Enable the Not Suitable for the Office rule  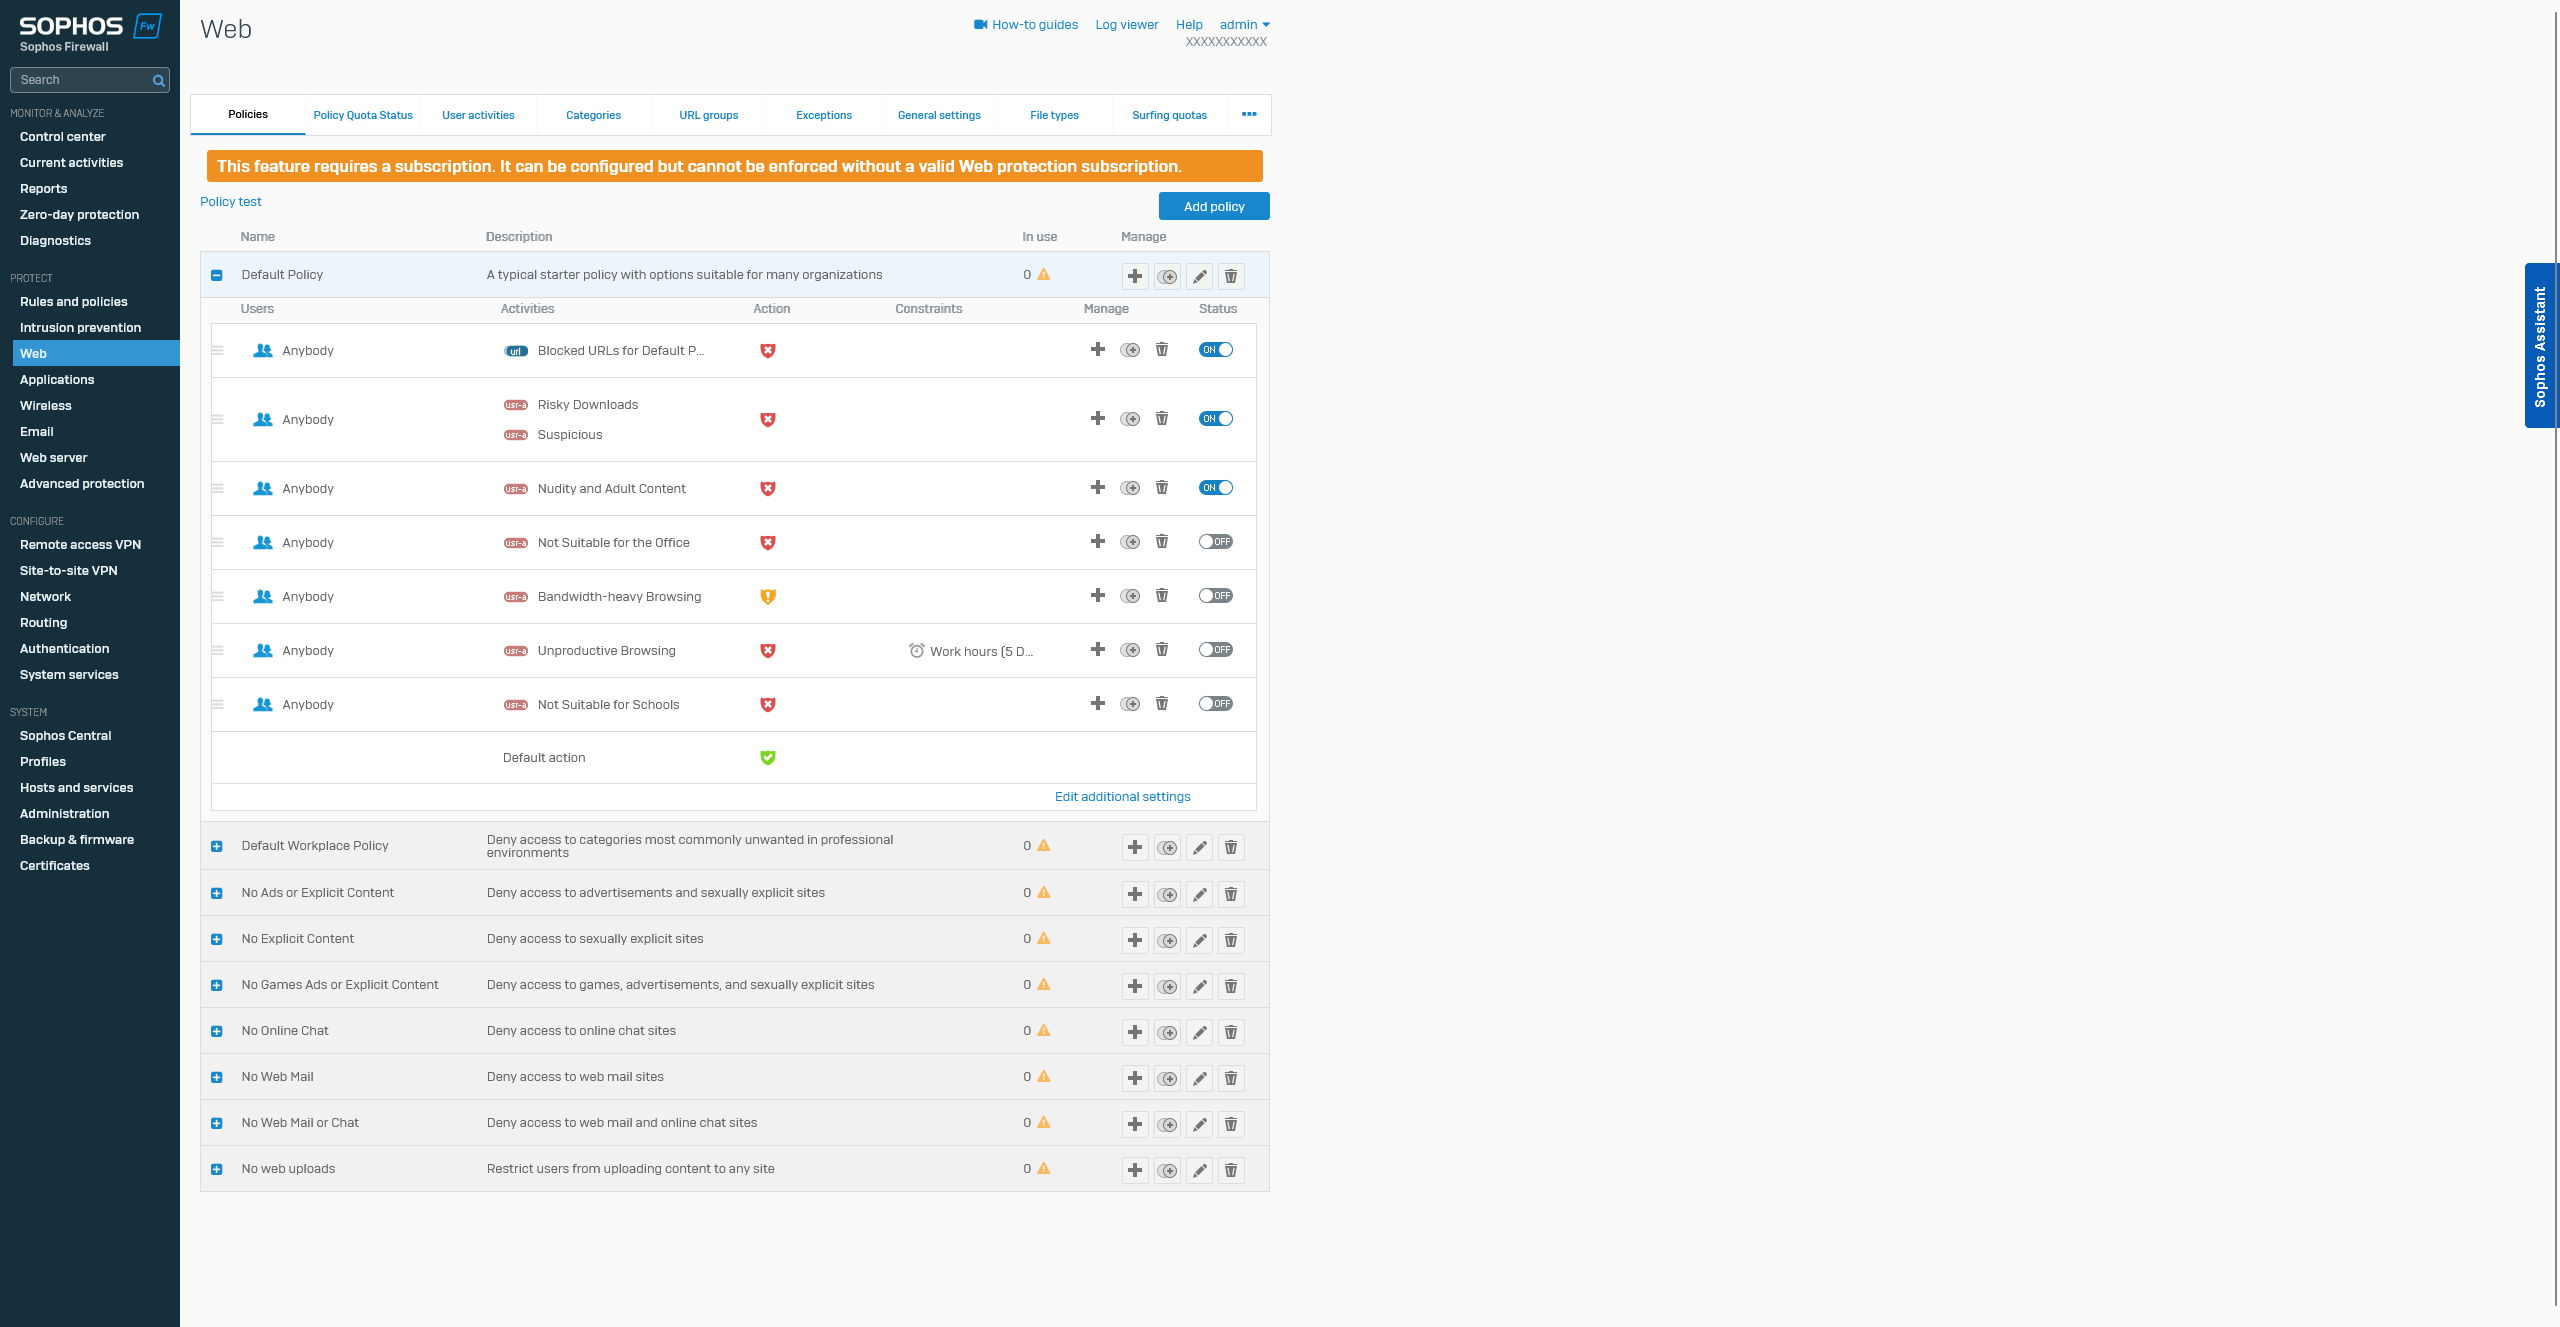click(x=1216, y=542)
